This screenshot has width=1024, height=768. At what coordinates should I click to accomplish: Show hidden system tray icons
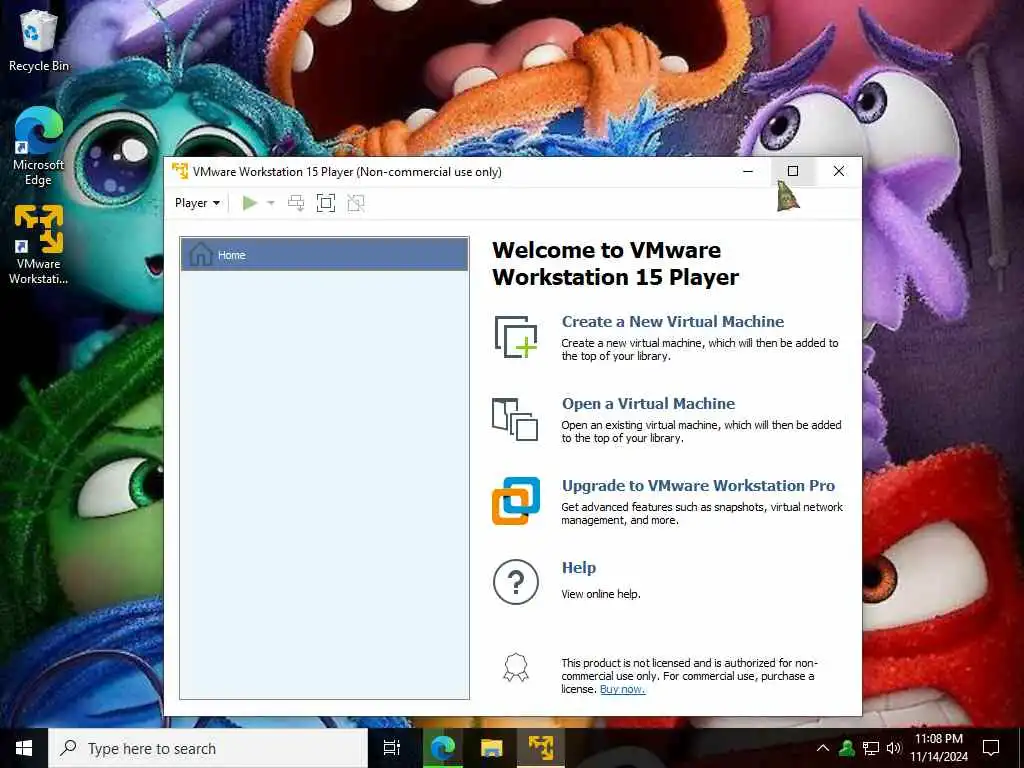823,748
